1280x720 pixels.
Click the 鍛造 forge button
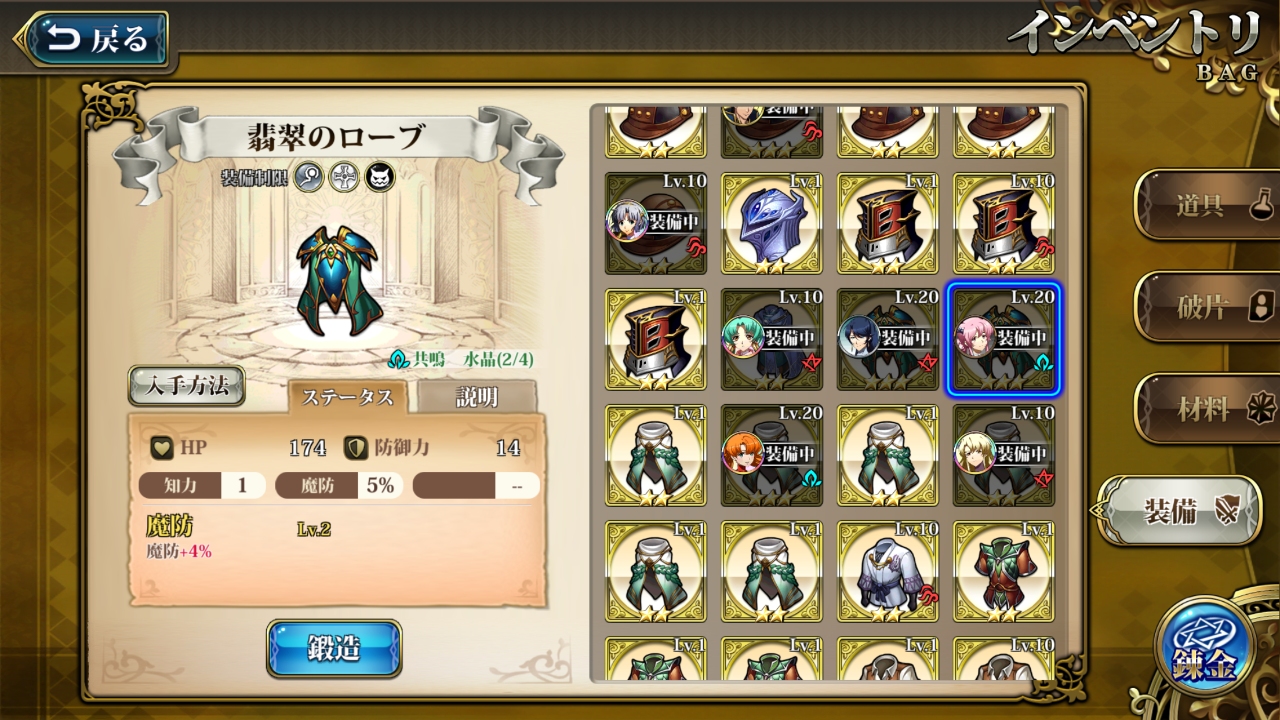coord(334,648)
